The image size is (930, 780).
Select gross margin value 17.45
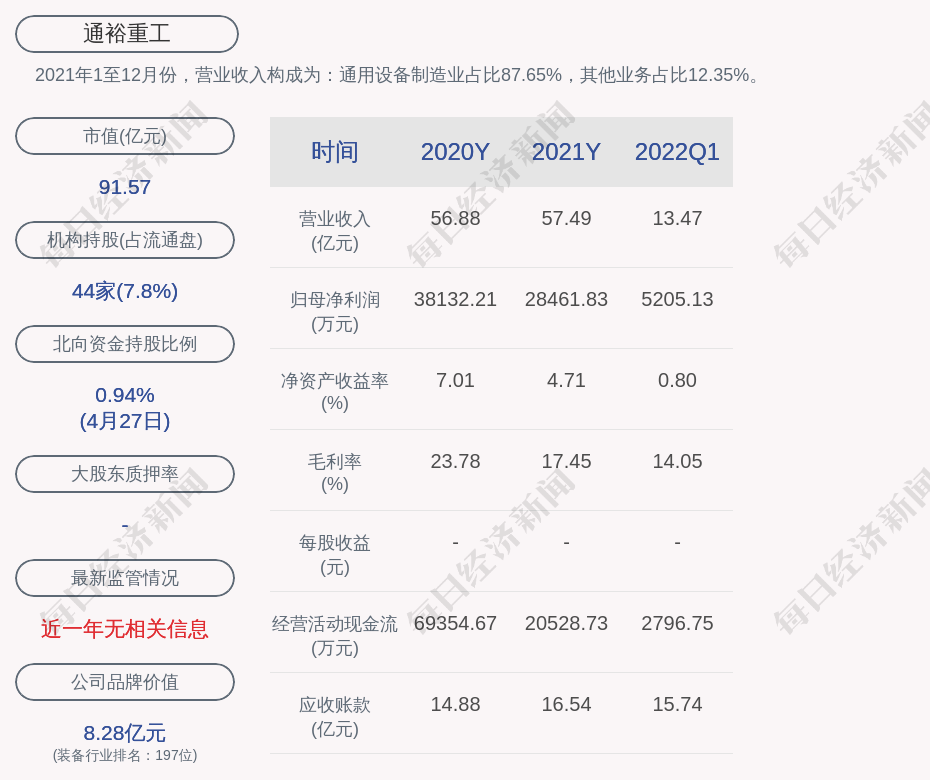566,461
